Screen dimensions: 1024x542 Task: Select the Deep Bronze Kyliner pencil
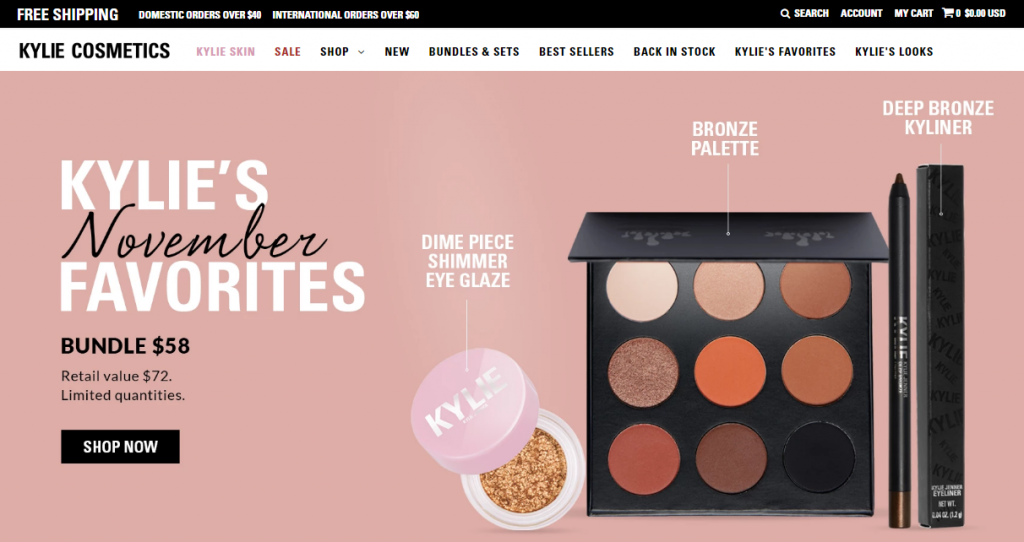pyautogui.click(x=899, y=351)
